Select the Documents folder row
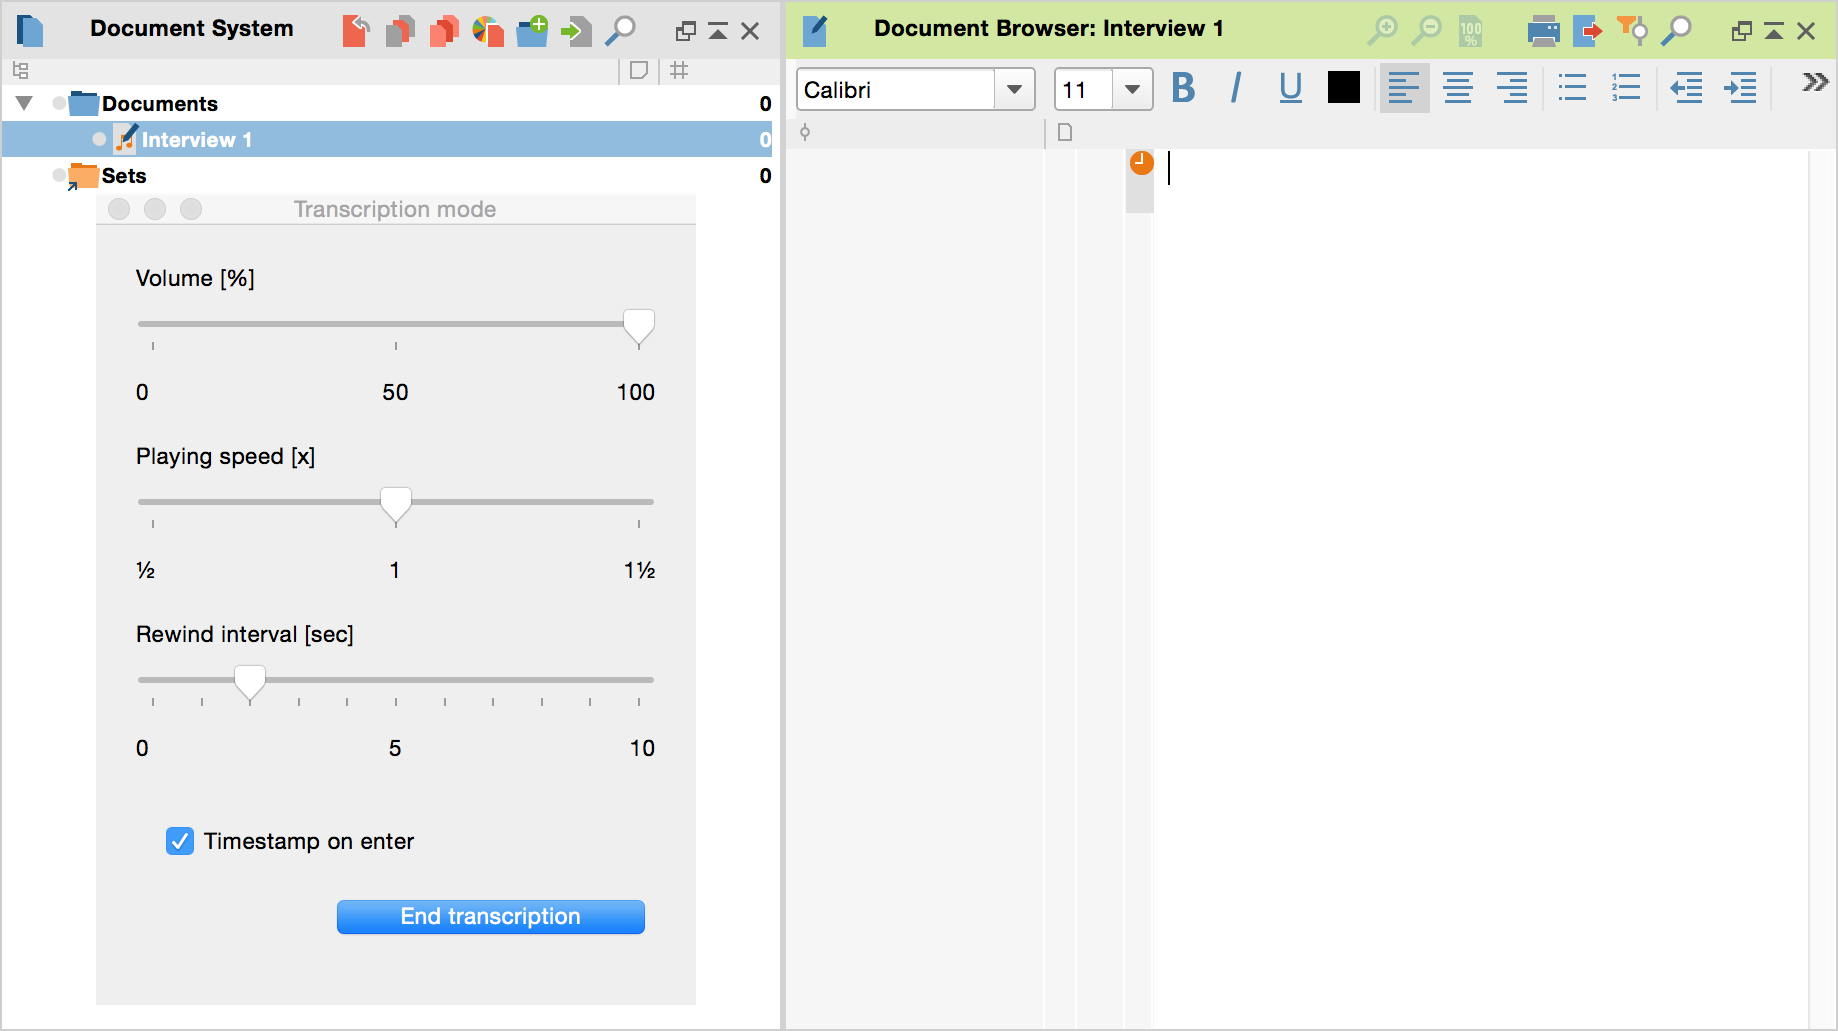 pos(387,103)
